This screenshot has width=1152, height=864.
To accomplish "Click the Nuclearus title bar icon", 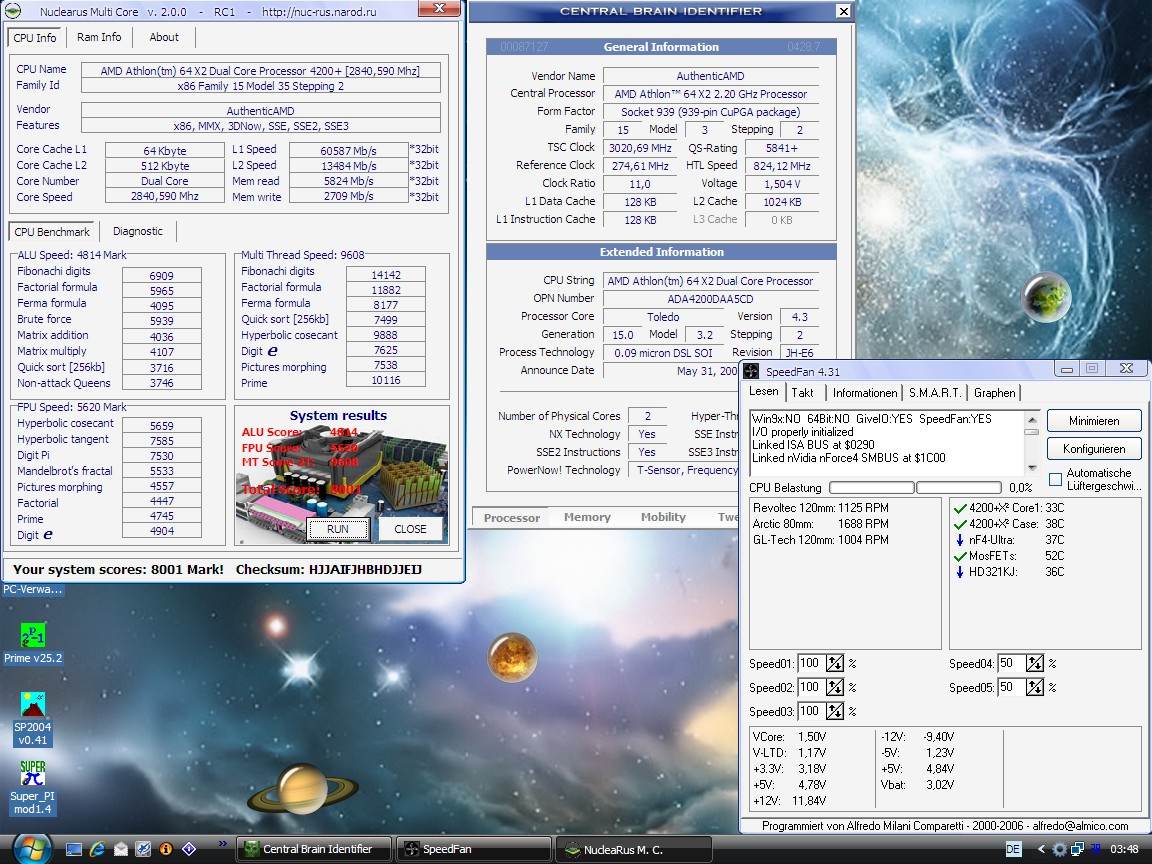I will [13, 11].
